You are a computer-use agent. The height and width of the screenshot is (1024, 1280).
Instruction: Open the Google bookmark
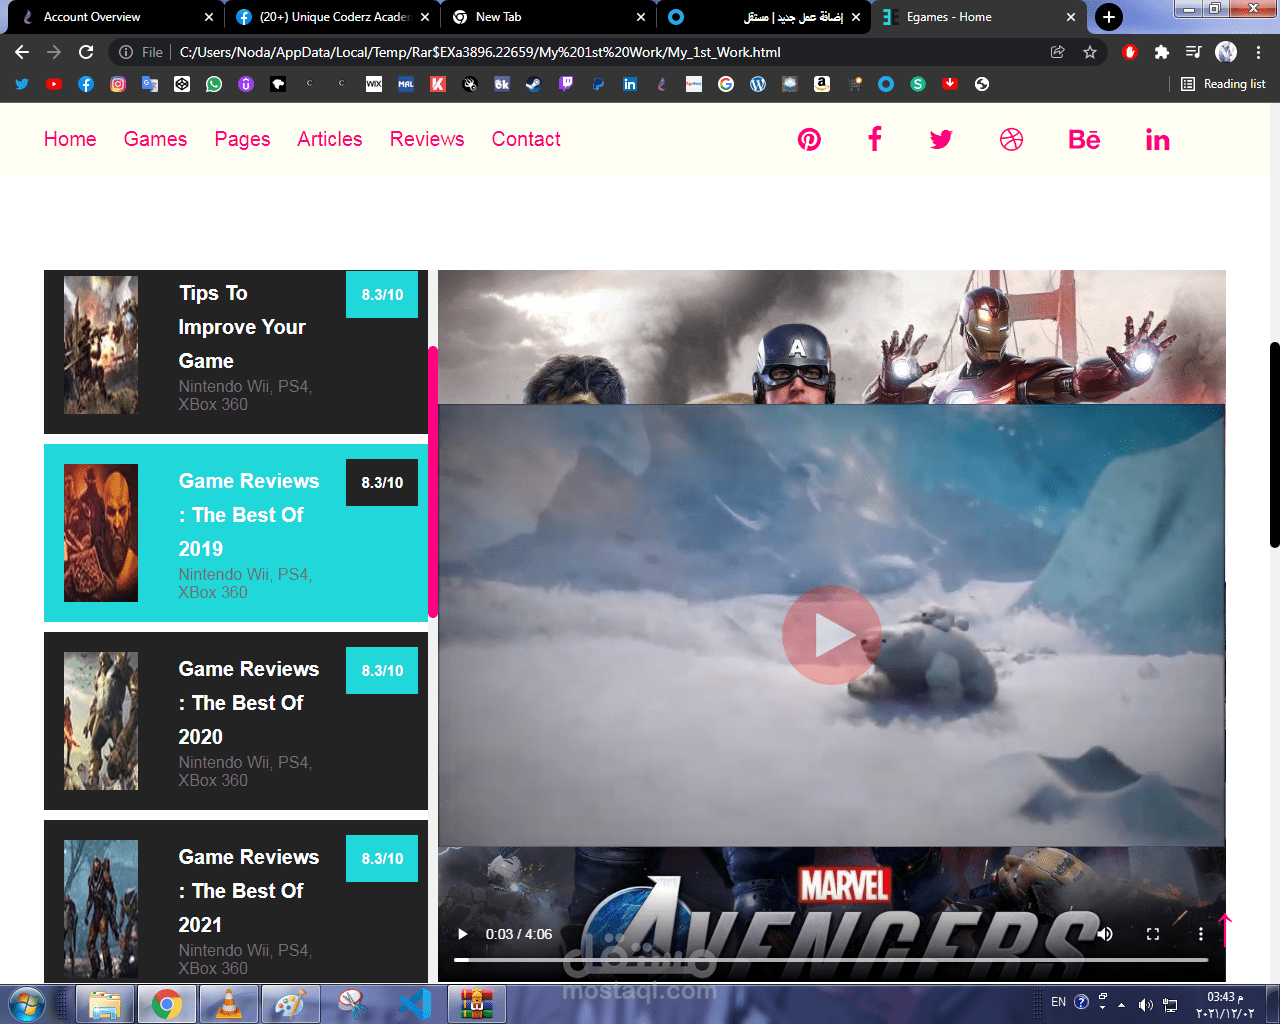click(x=726, y=84)
